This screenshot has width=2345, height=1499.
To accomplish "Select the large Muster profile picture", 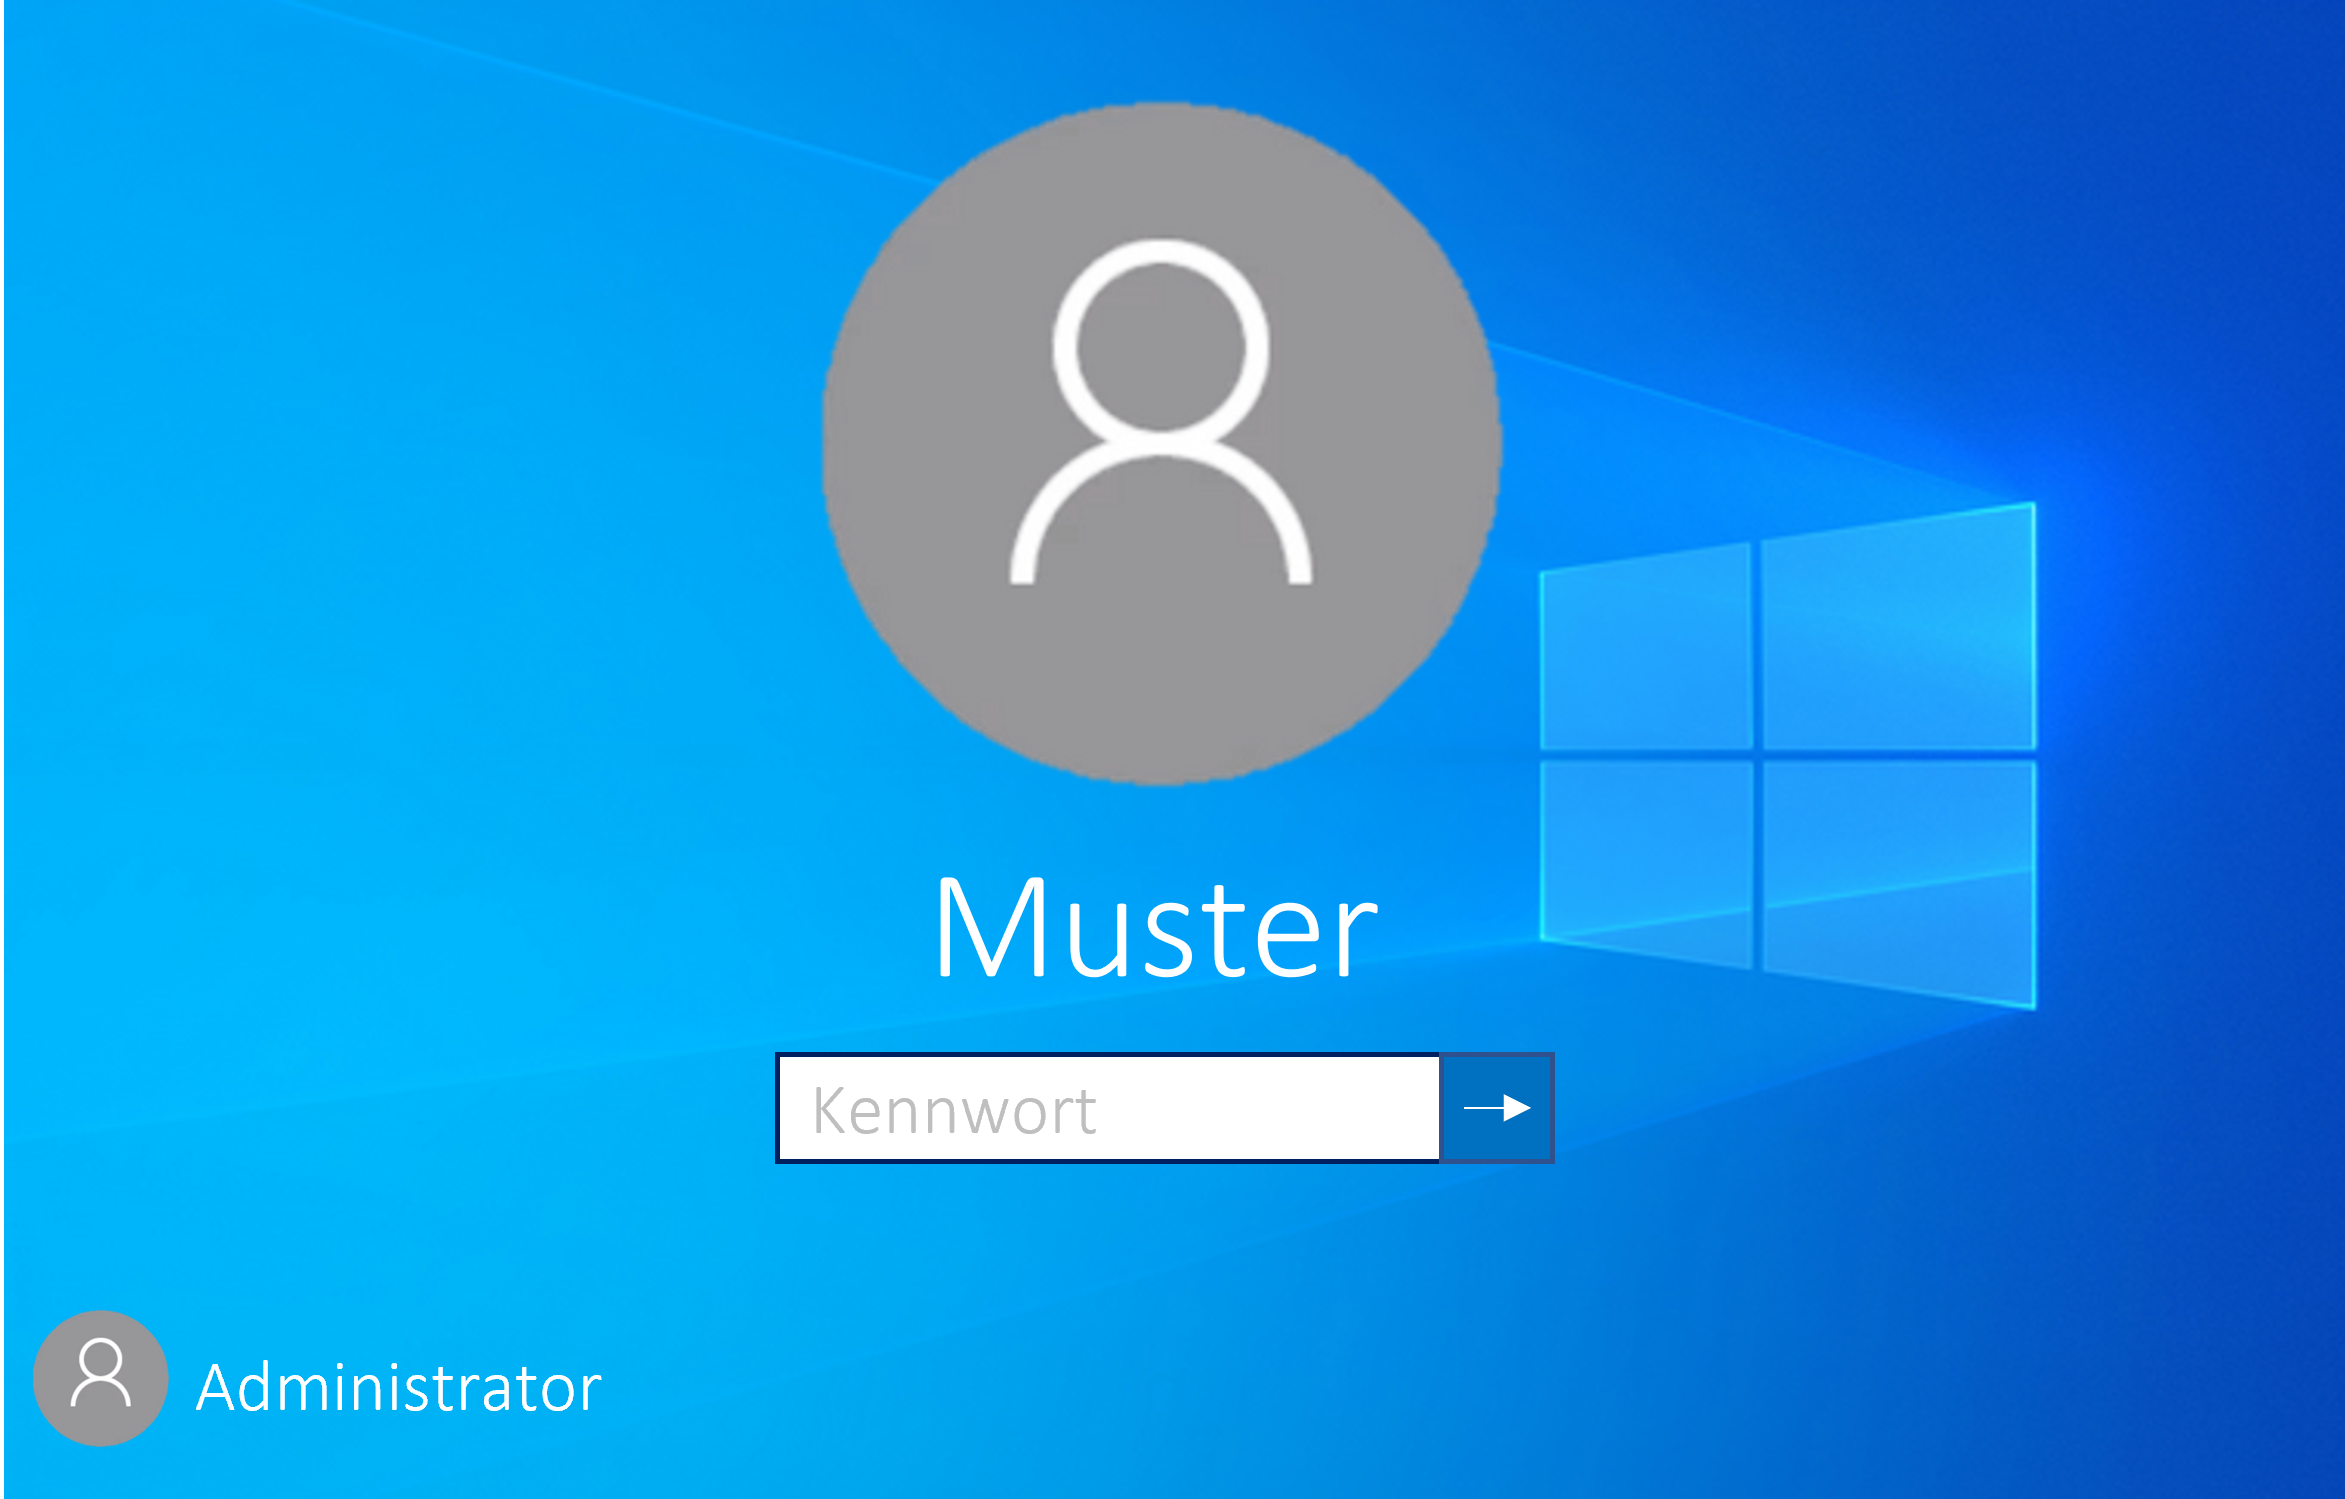I will [x=1161, y=444].
